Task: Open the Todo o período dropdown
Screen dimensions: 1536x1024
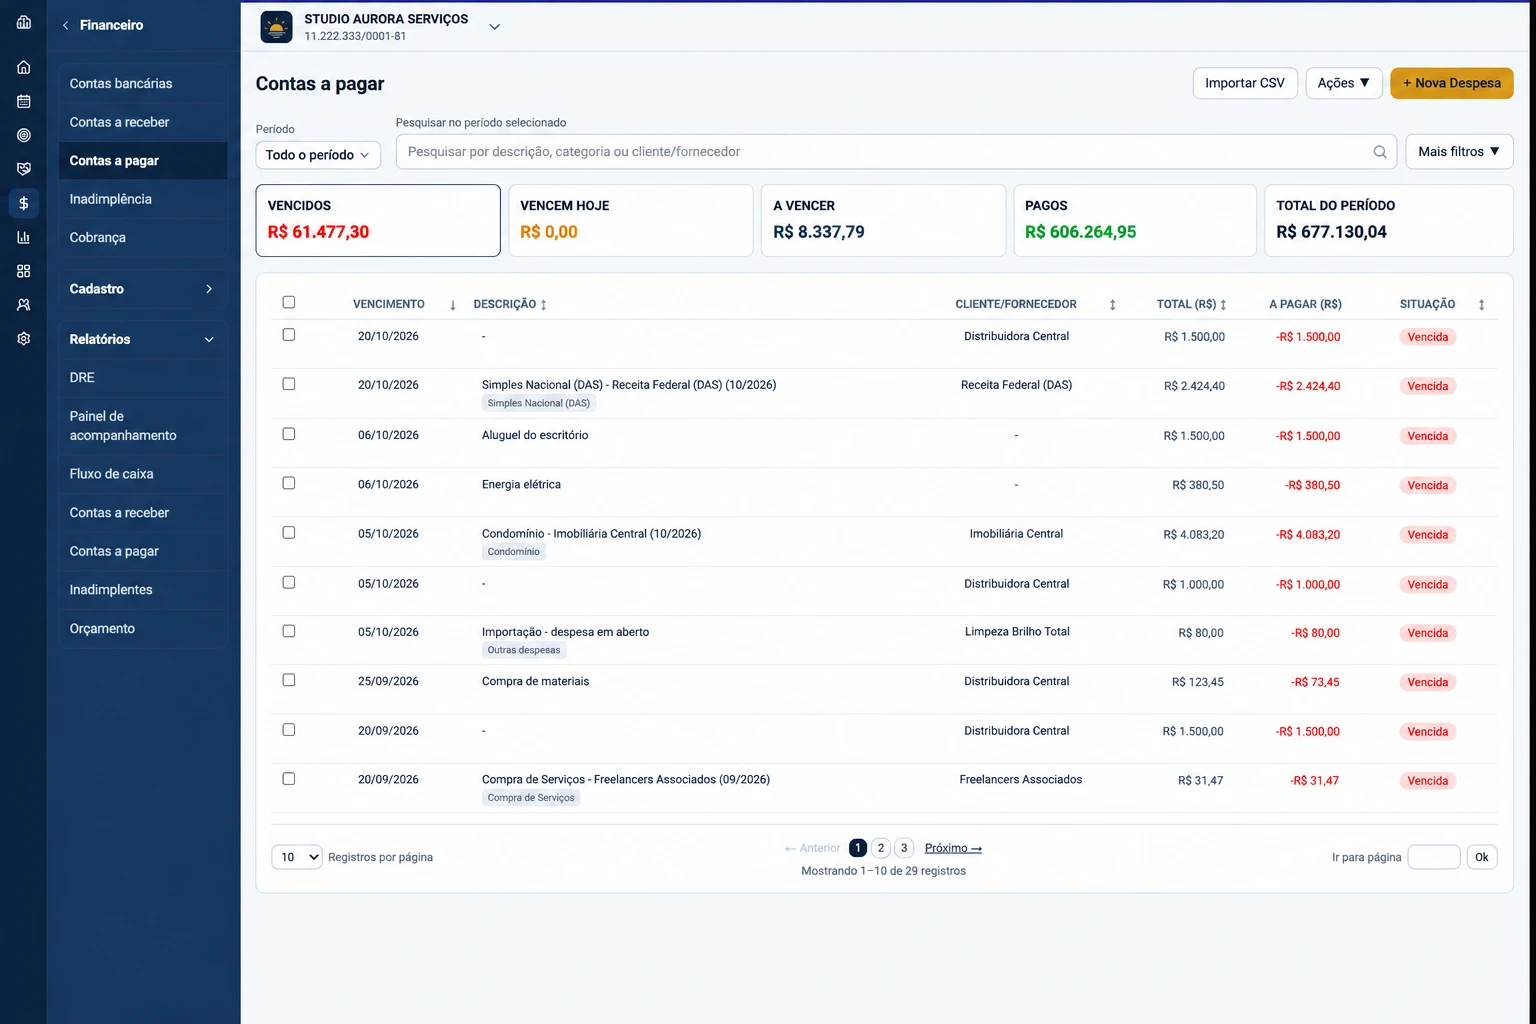Action: (318, 155)
